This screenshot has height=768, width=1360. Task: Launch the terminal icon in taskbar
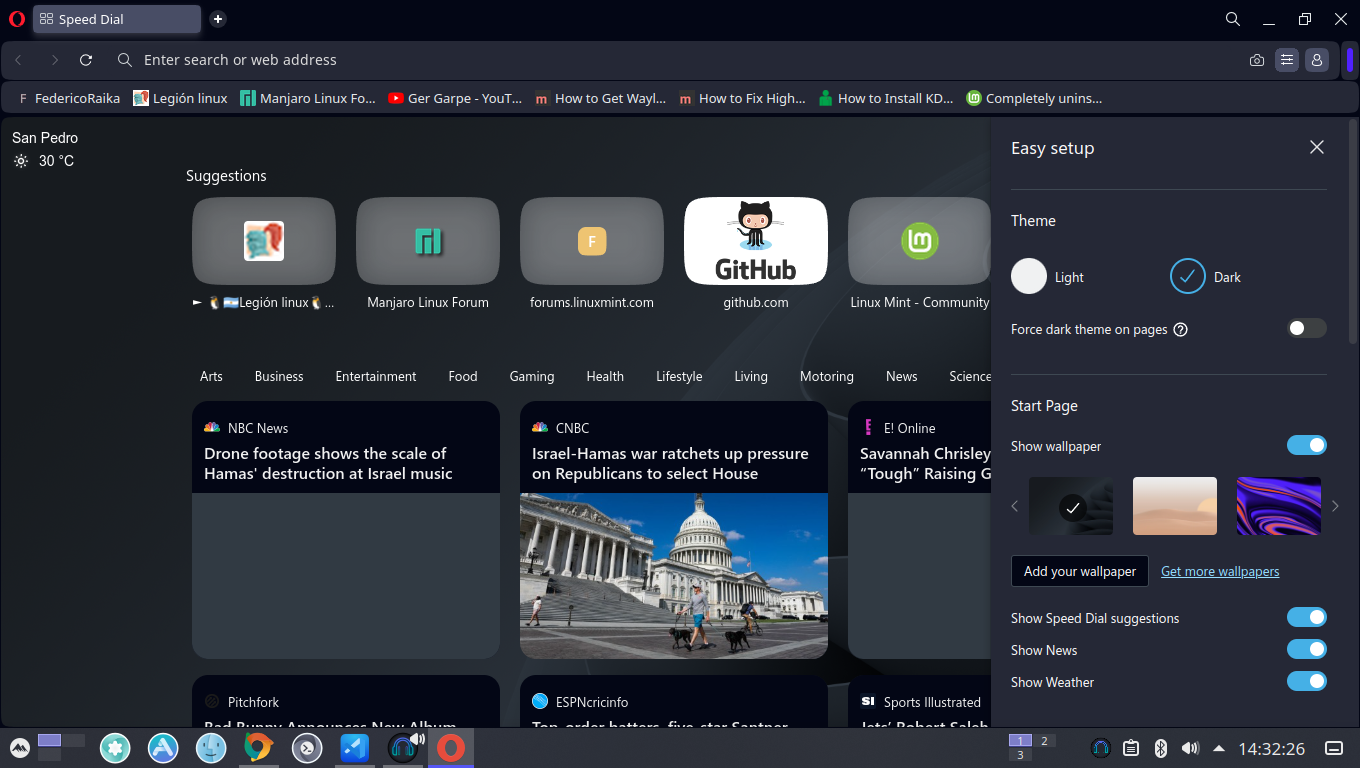pos(307,747)
